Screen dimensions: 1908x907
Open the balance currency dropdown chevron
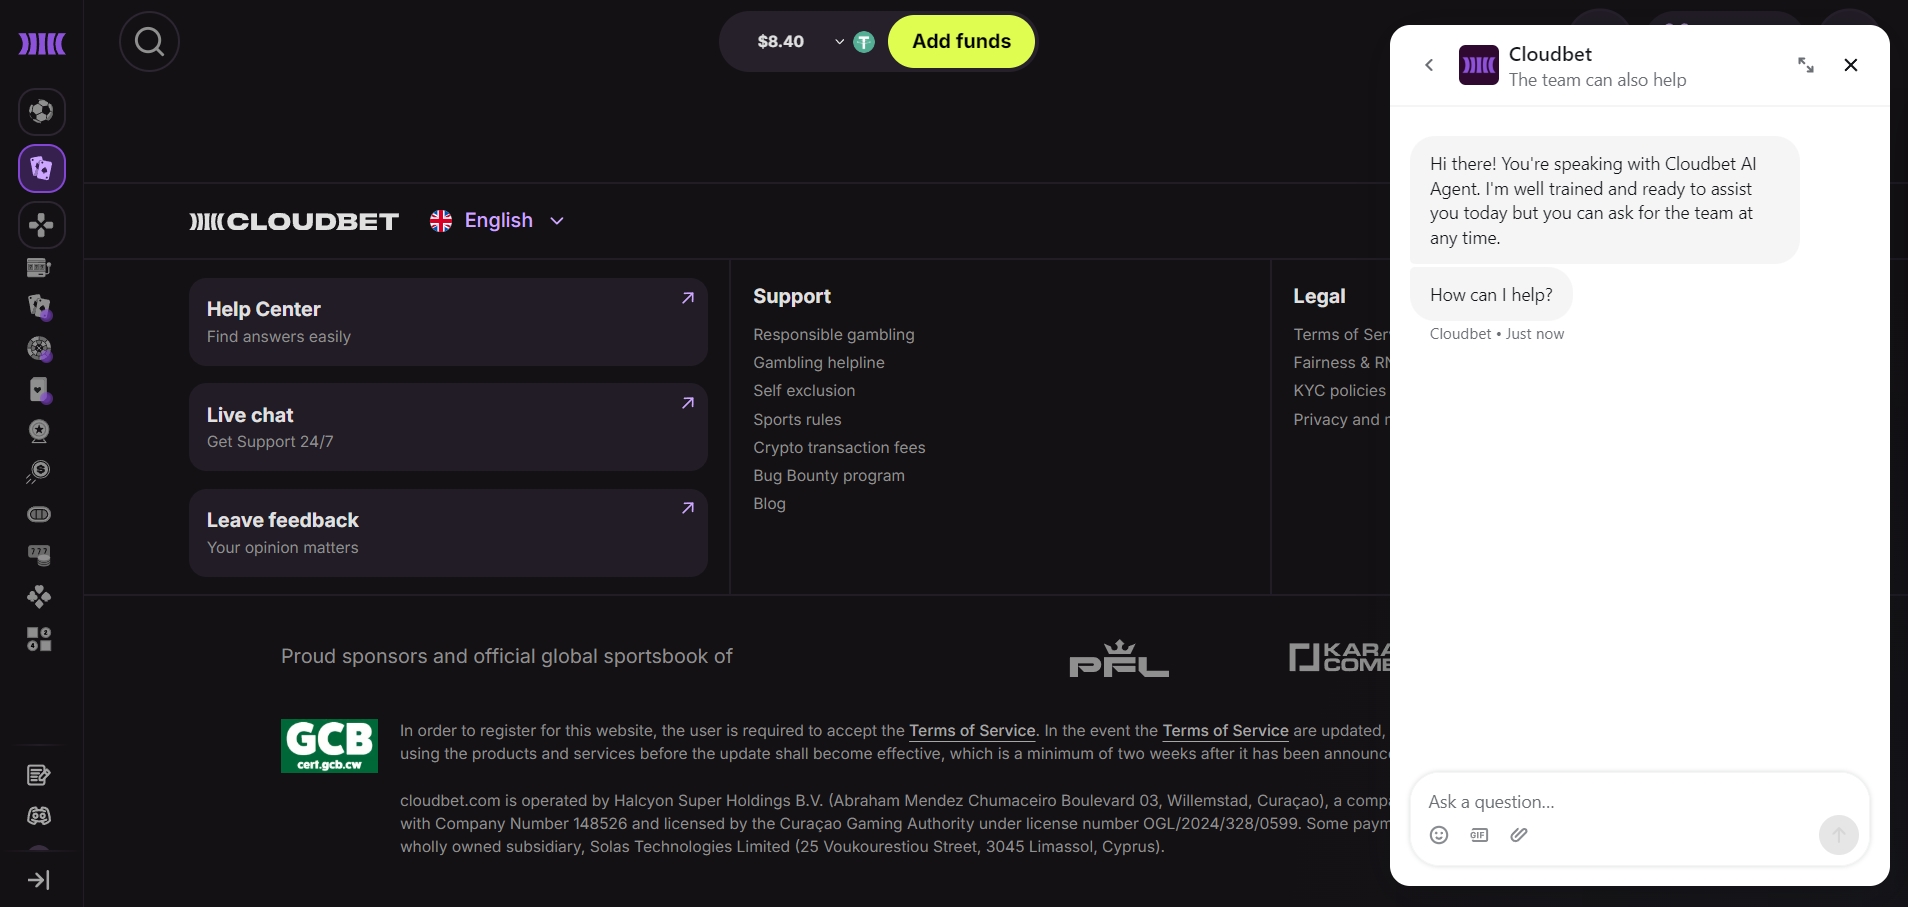tap(839, 42)
